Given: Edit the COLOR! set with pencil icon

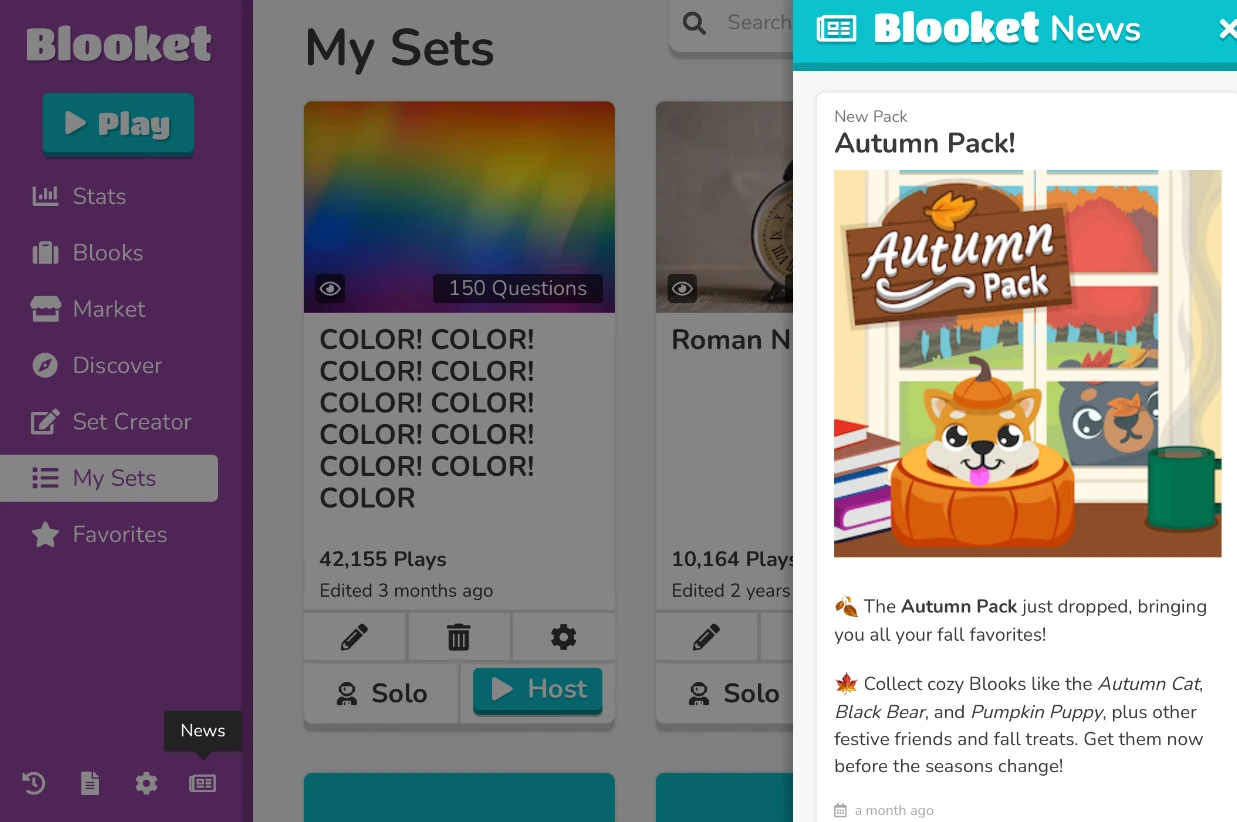Looking at the screenshot, I should (354, 637).
